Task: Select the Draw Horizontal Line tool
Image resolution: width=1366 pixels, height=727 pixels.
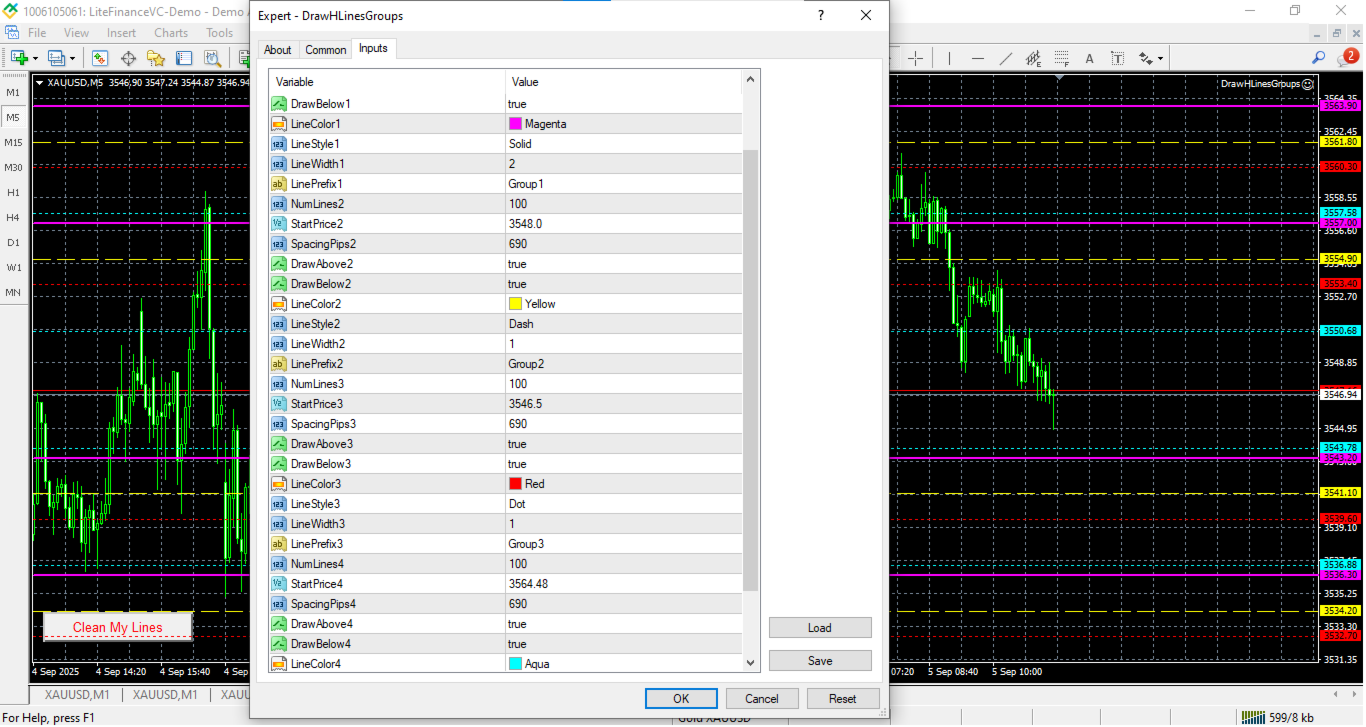Action: [977, 58]
